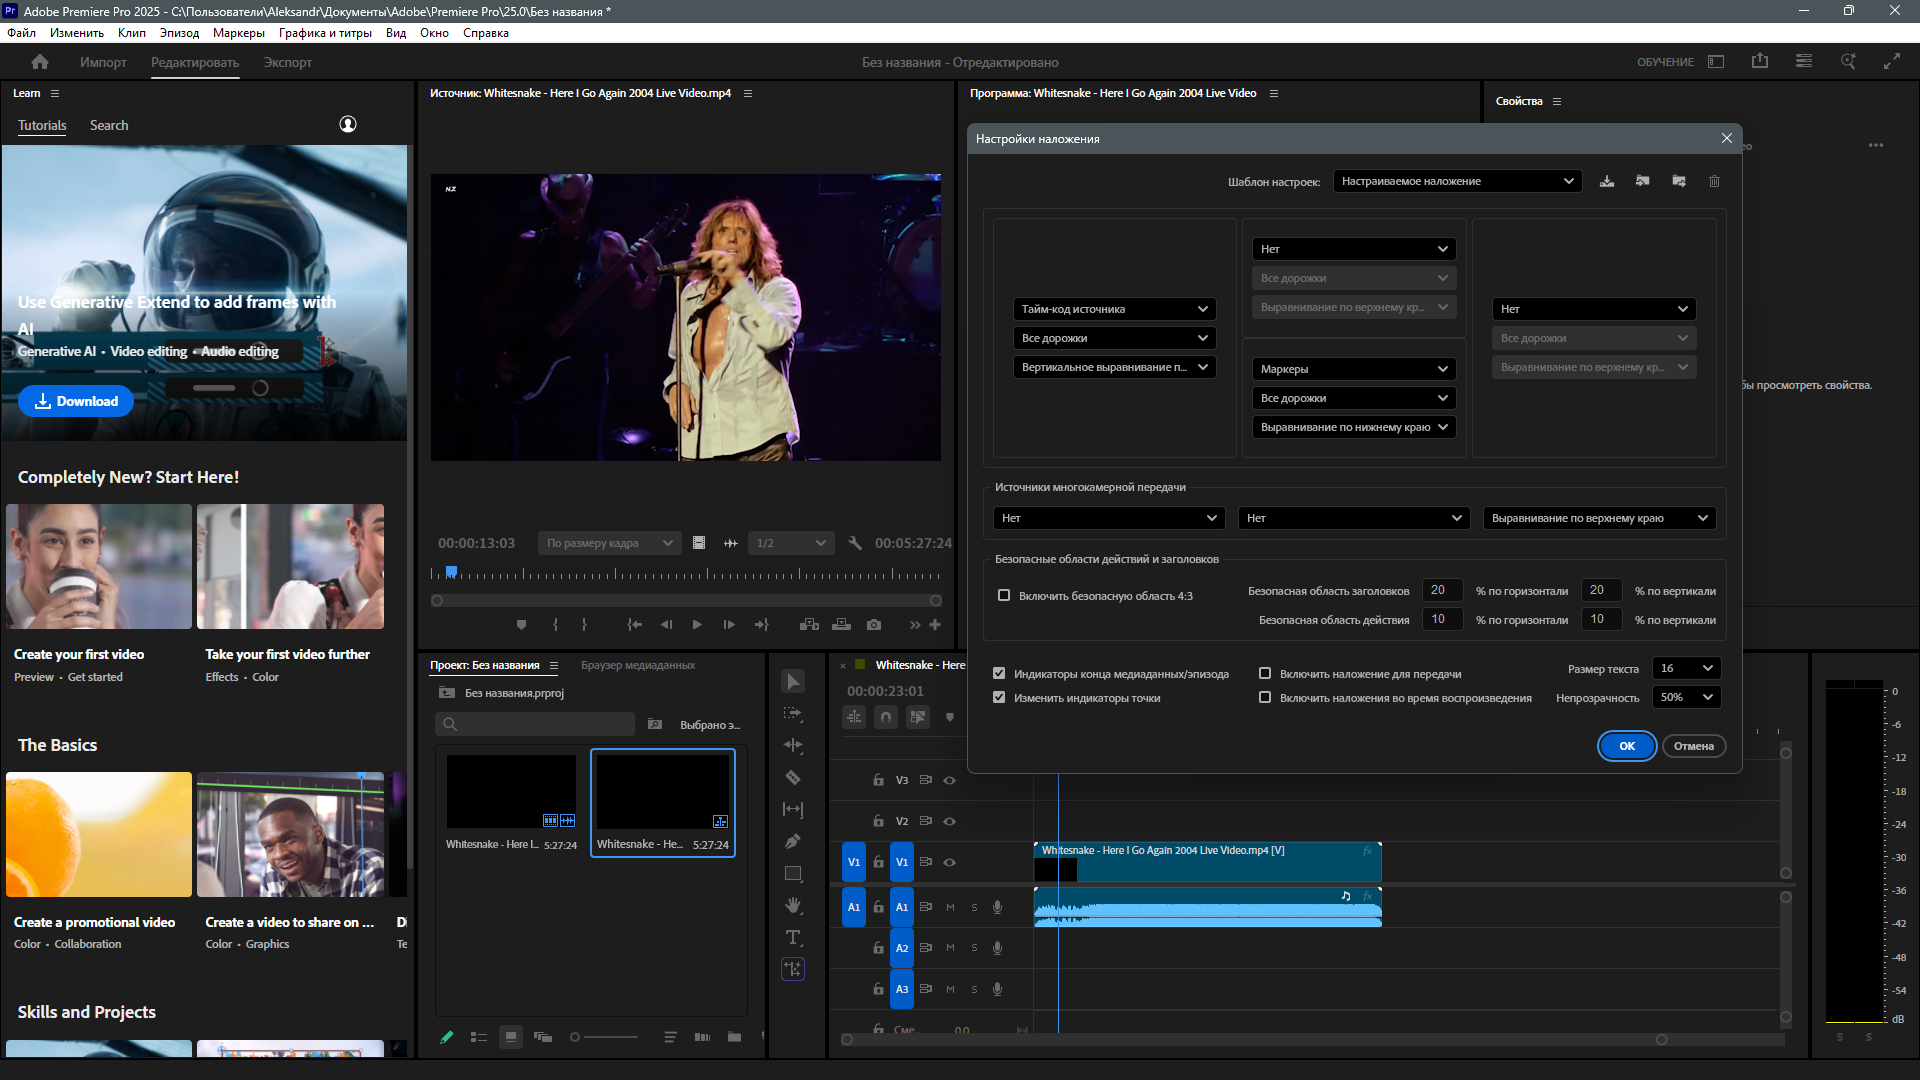Open Source monitor fit zoom dropdown
Image resolution: width=1920 pixels, height=1080 pixels.
coord(609,543)
